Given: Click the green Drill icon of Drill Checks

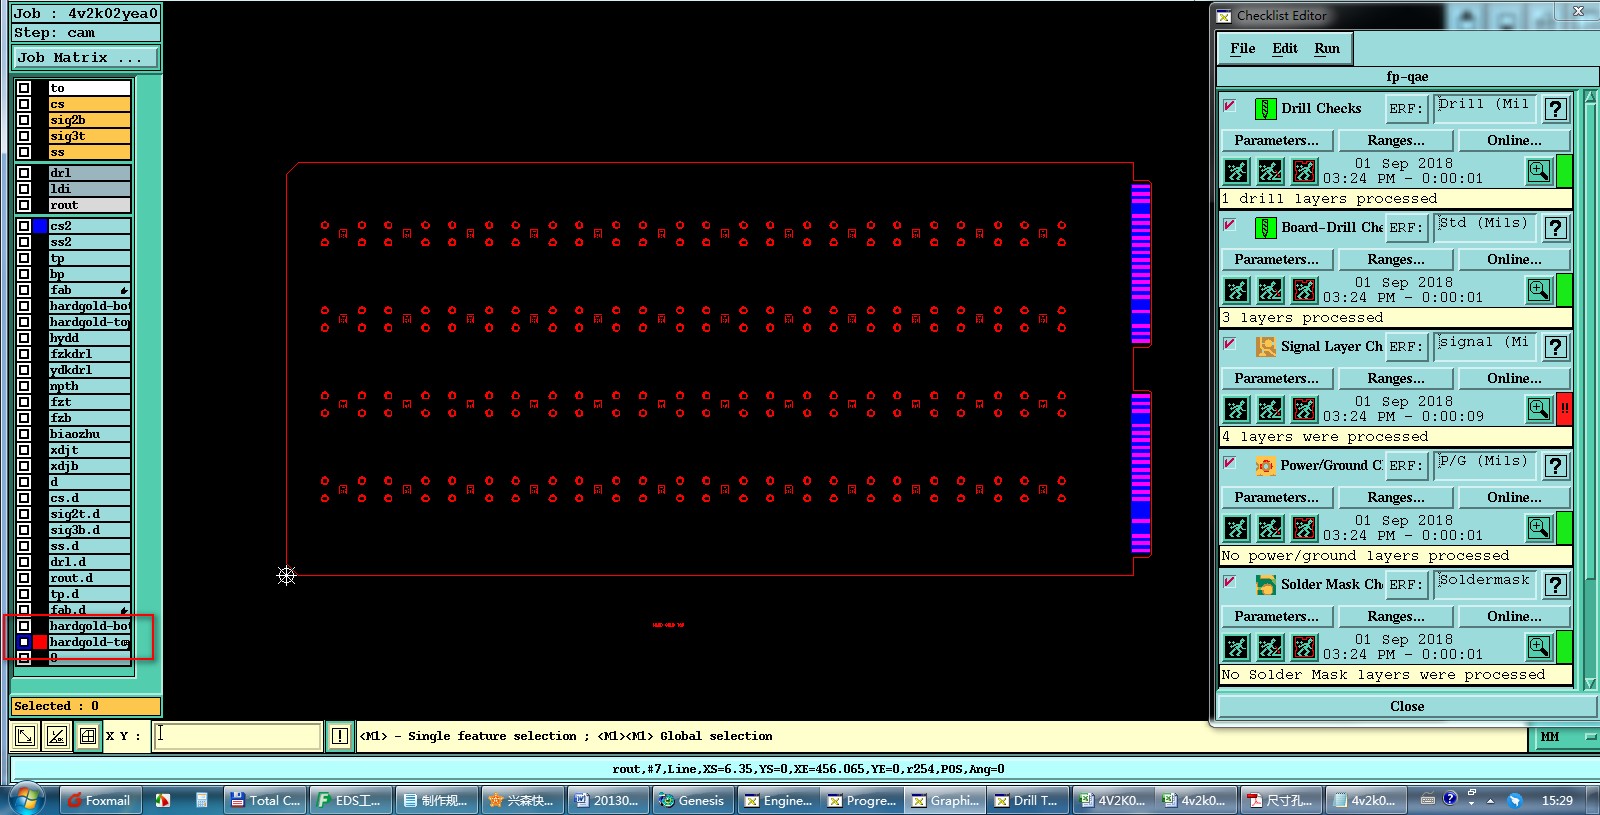Looking at the screenshot, I should 1265,108.
